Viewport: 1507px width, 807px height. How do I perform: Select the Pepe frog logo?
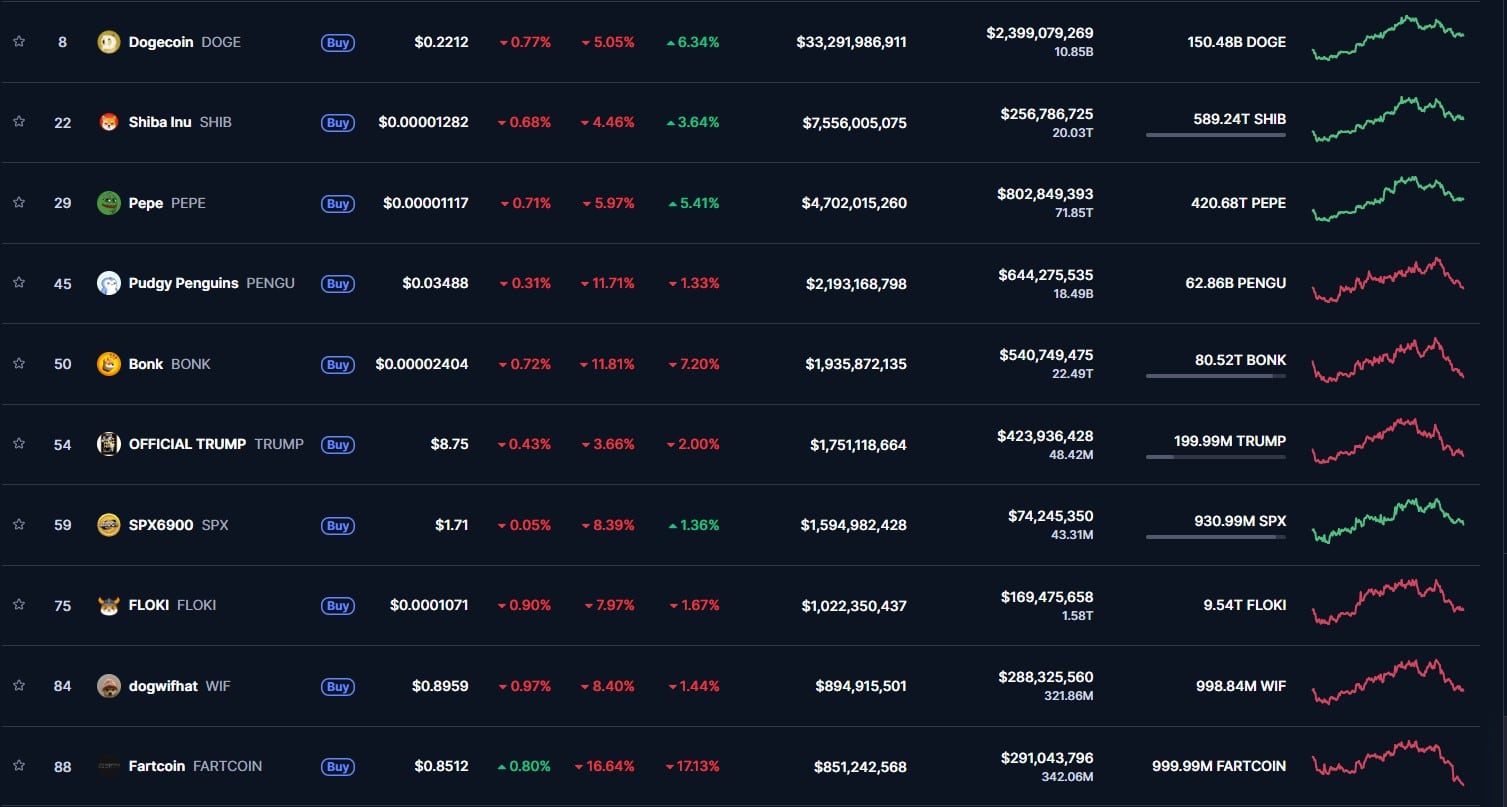[109, 203]
